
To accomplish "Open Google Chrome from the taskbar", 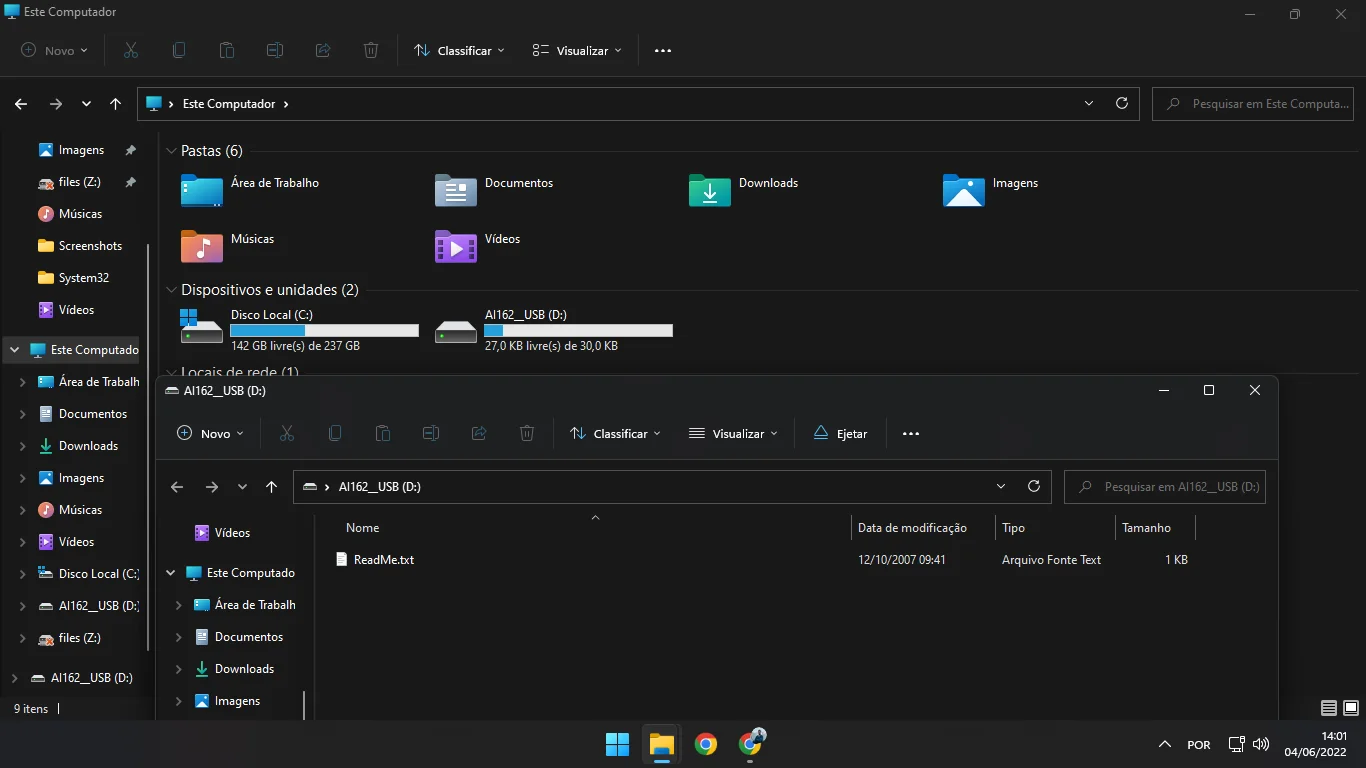I will [x=706, y=744].
